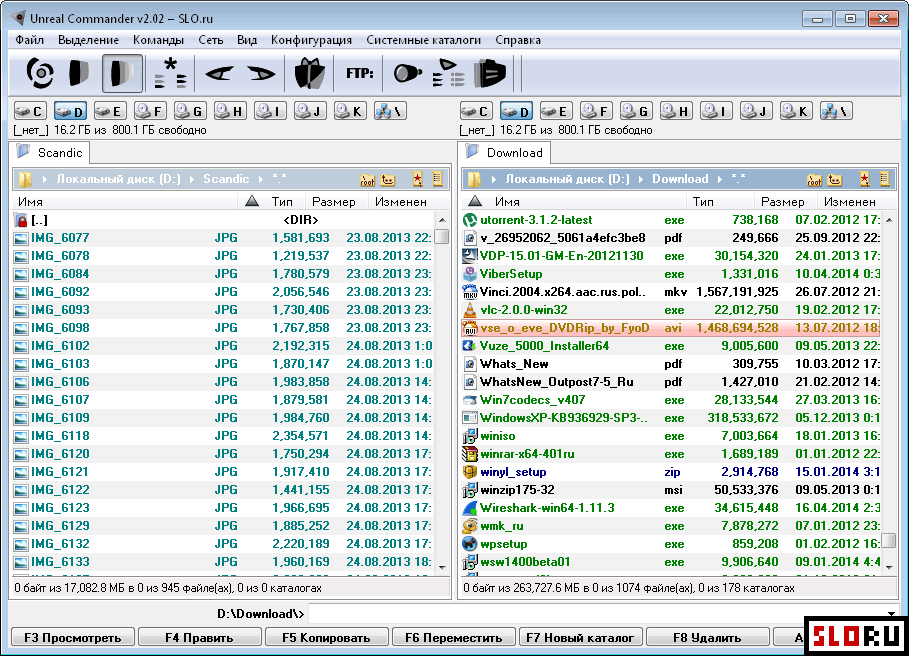Switch right panel to drive C
Viewport: 909px width, 656px height.
pyautogui.click(x=476, y=111)
